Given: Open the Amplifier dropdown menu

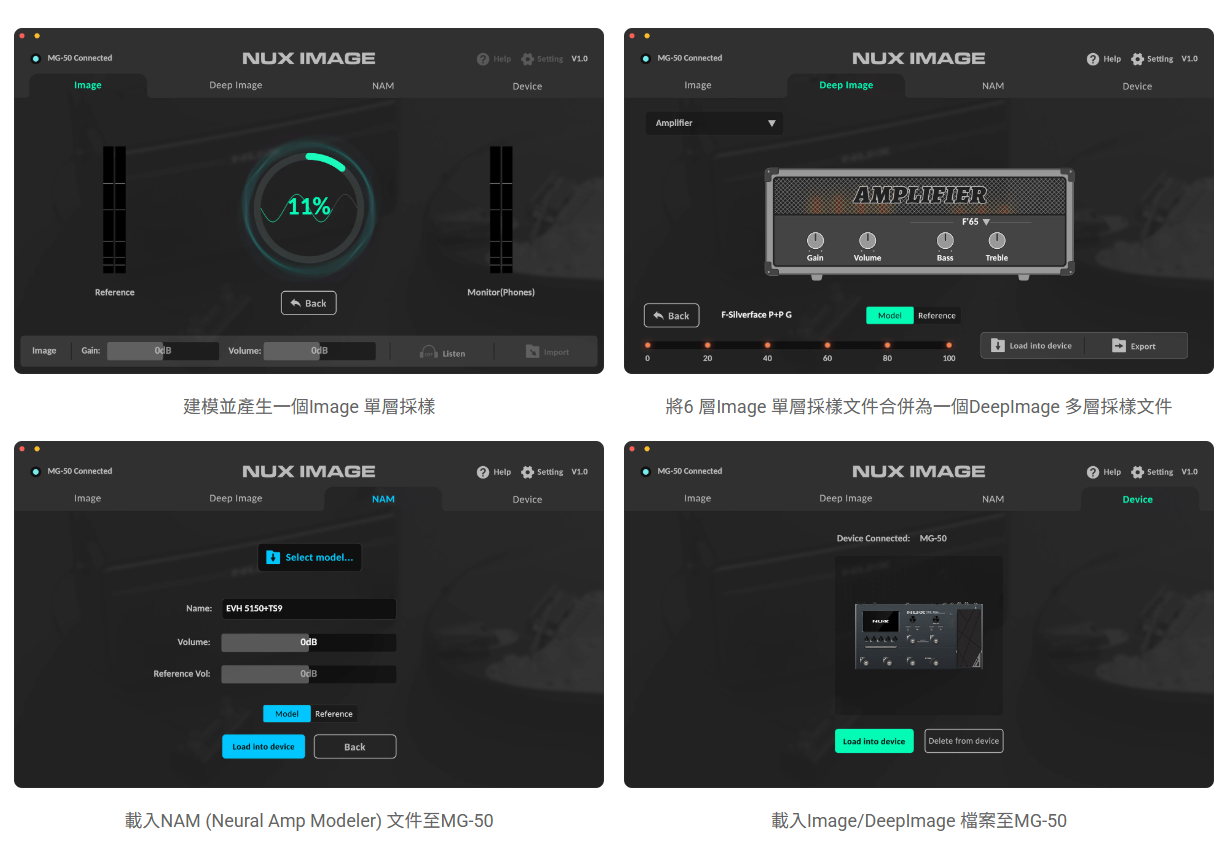Looking at the screenshot, I should 714,123.
